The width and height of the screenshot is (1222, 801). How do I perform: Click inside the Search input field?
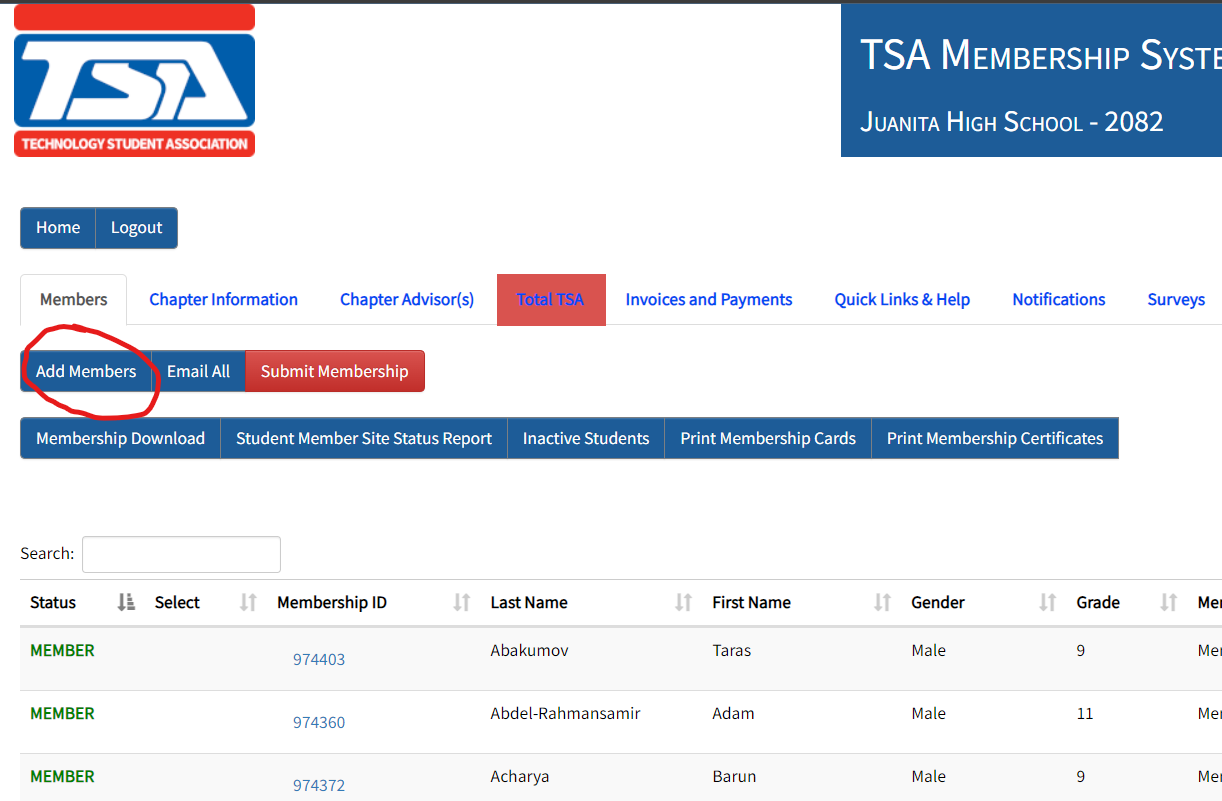[181, 554]
